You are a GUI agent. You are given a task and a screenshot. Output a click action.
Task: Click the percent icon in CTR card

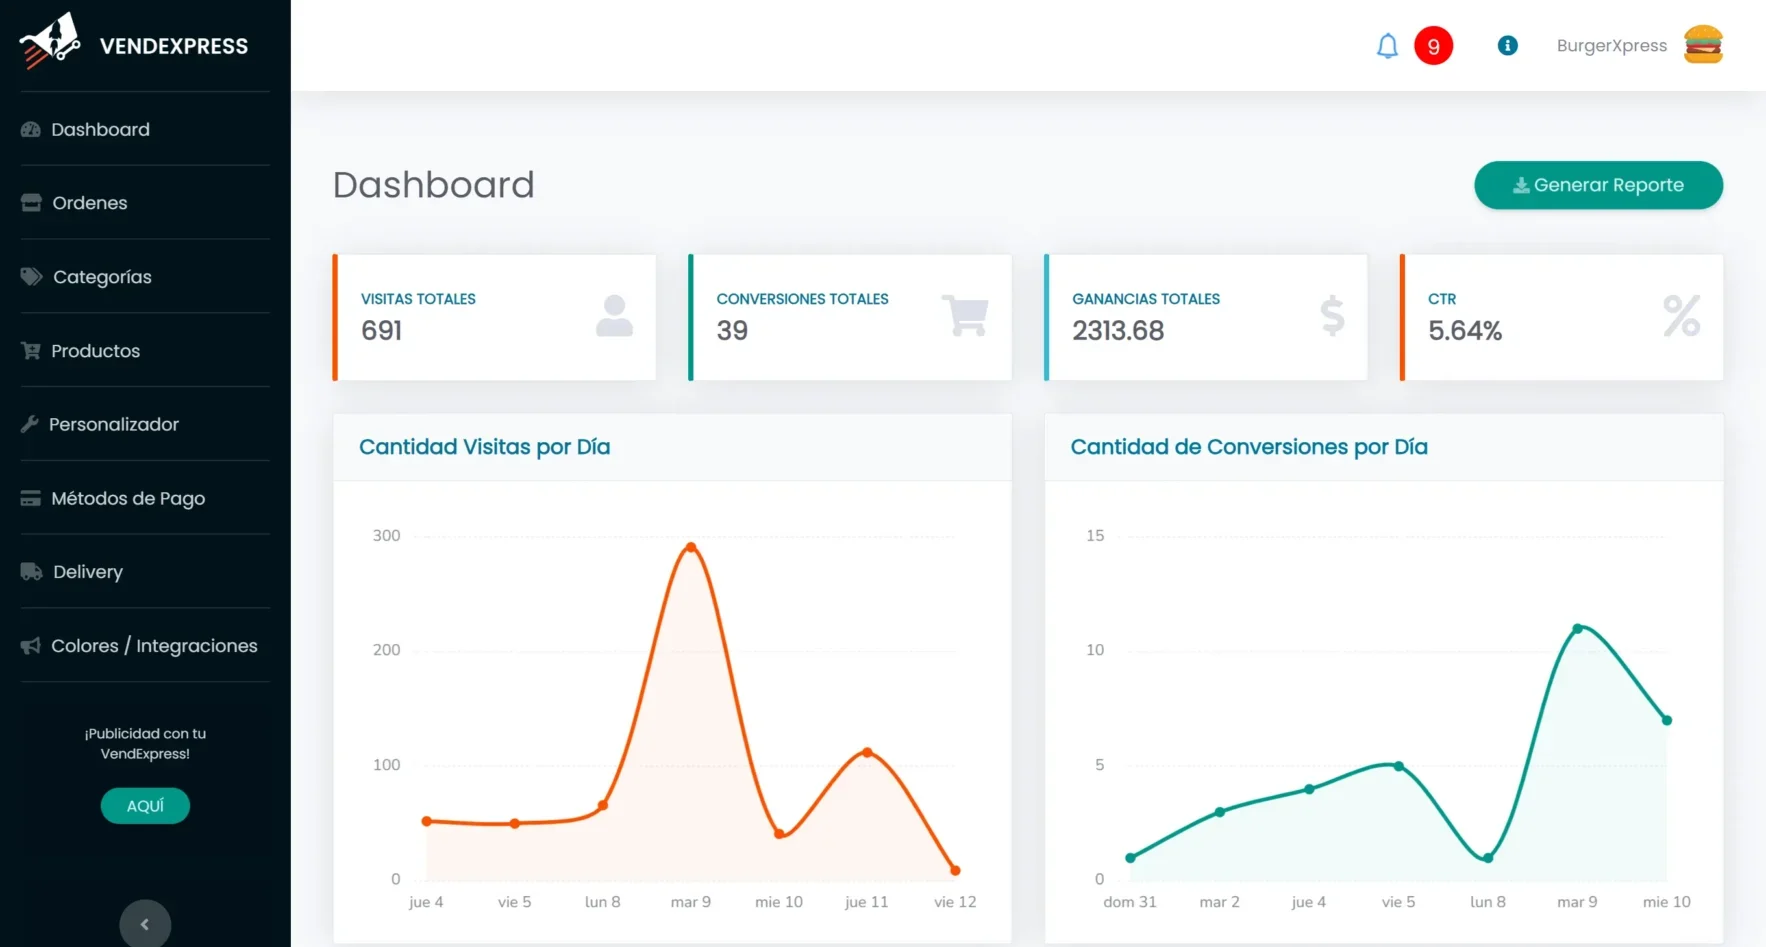click(x=1681, y=316)
